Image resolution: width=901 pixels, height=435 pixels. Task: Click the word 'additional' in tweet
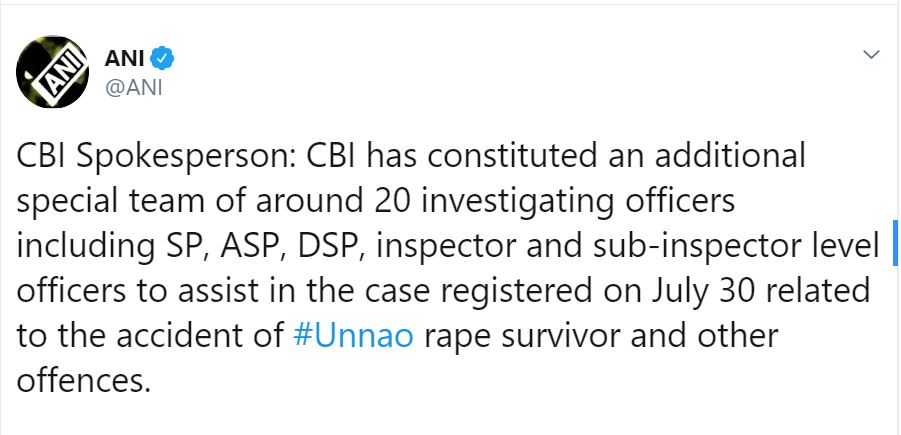coord(730,156)
